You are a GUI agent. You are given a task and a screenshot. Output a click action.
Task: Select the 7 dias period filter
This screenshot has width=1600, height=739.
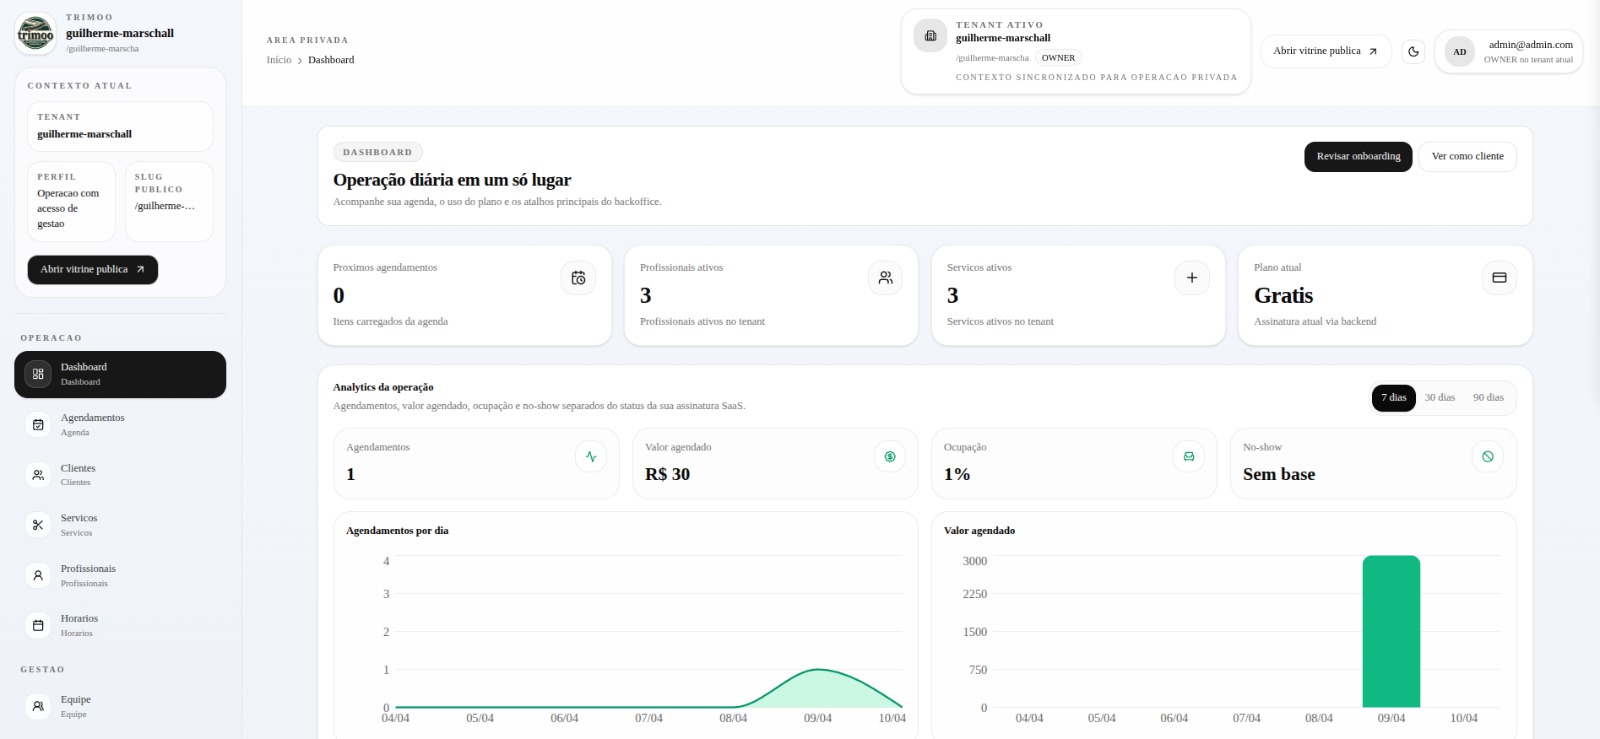1393,398
